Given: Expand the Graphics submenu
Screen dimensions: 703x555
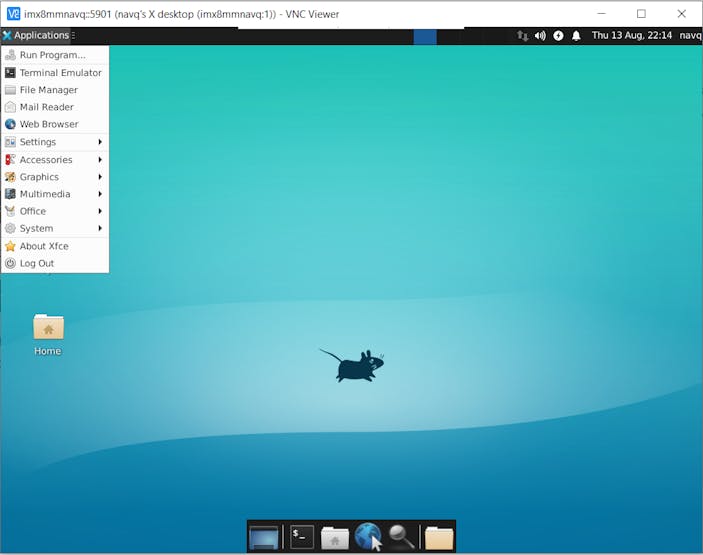Looking at the screenshot, I should click(x=55, y=177).
